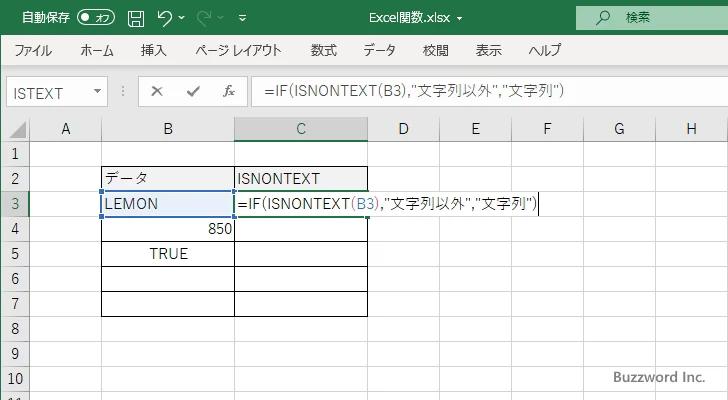Select column D header
The width and height of the screenshot is (728, 400).
(403, 129)
